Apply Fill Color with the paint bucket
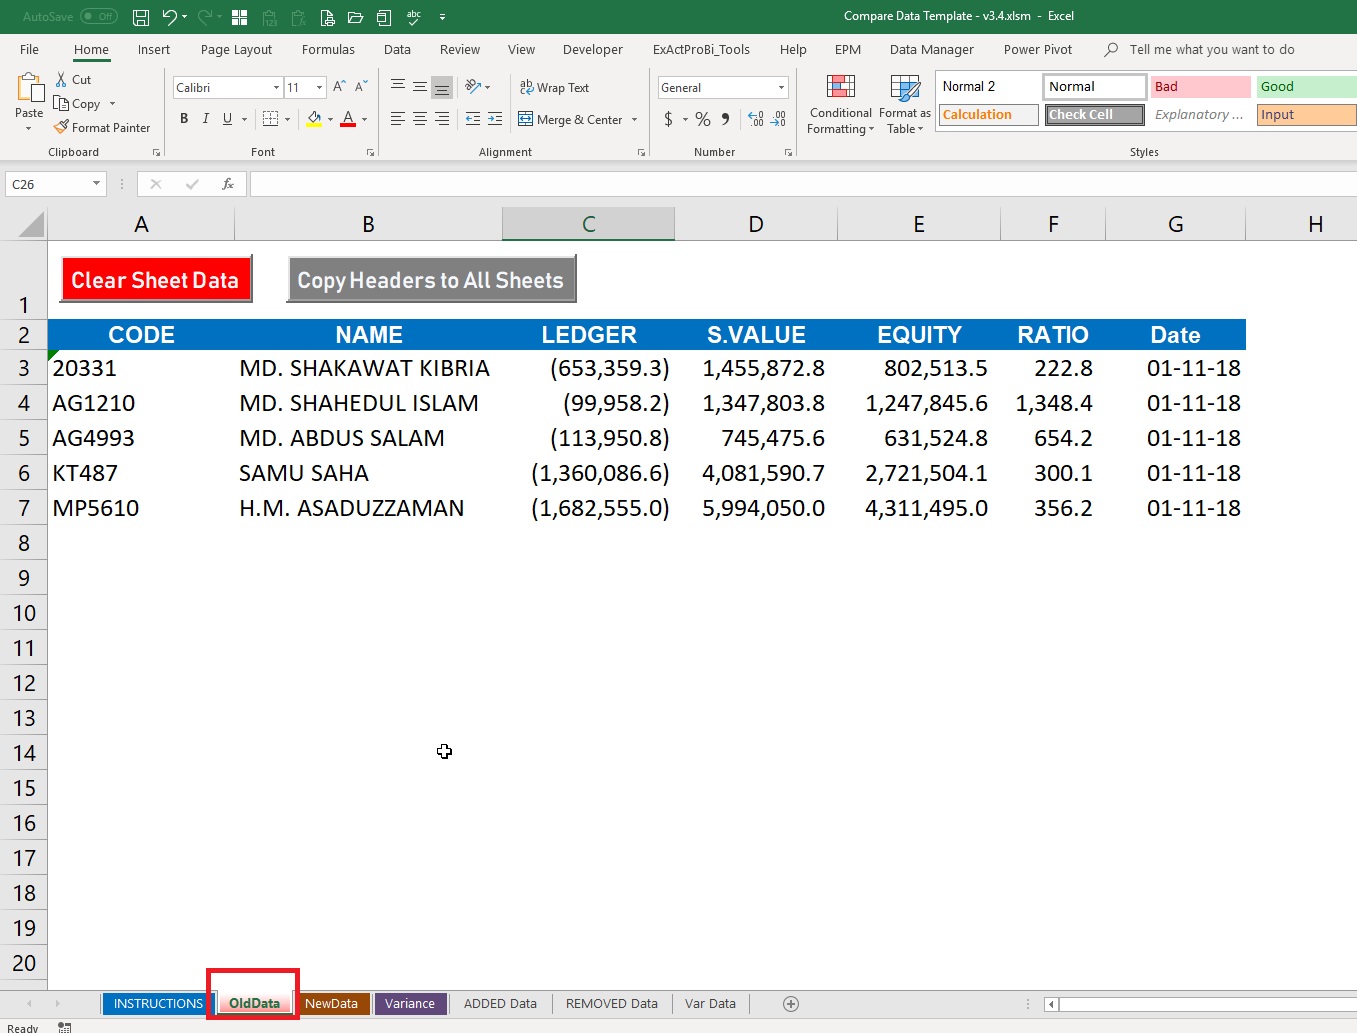 click(314, 119)
